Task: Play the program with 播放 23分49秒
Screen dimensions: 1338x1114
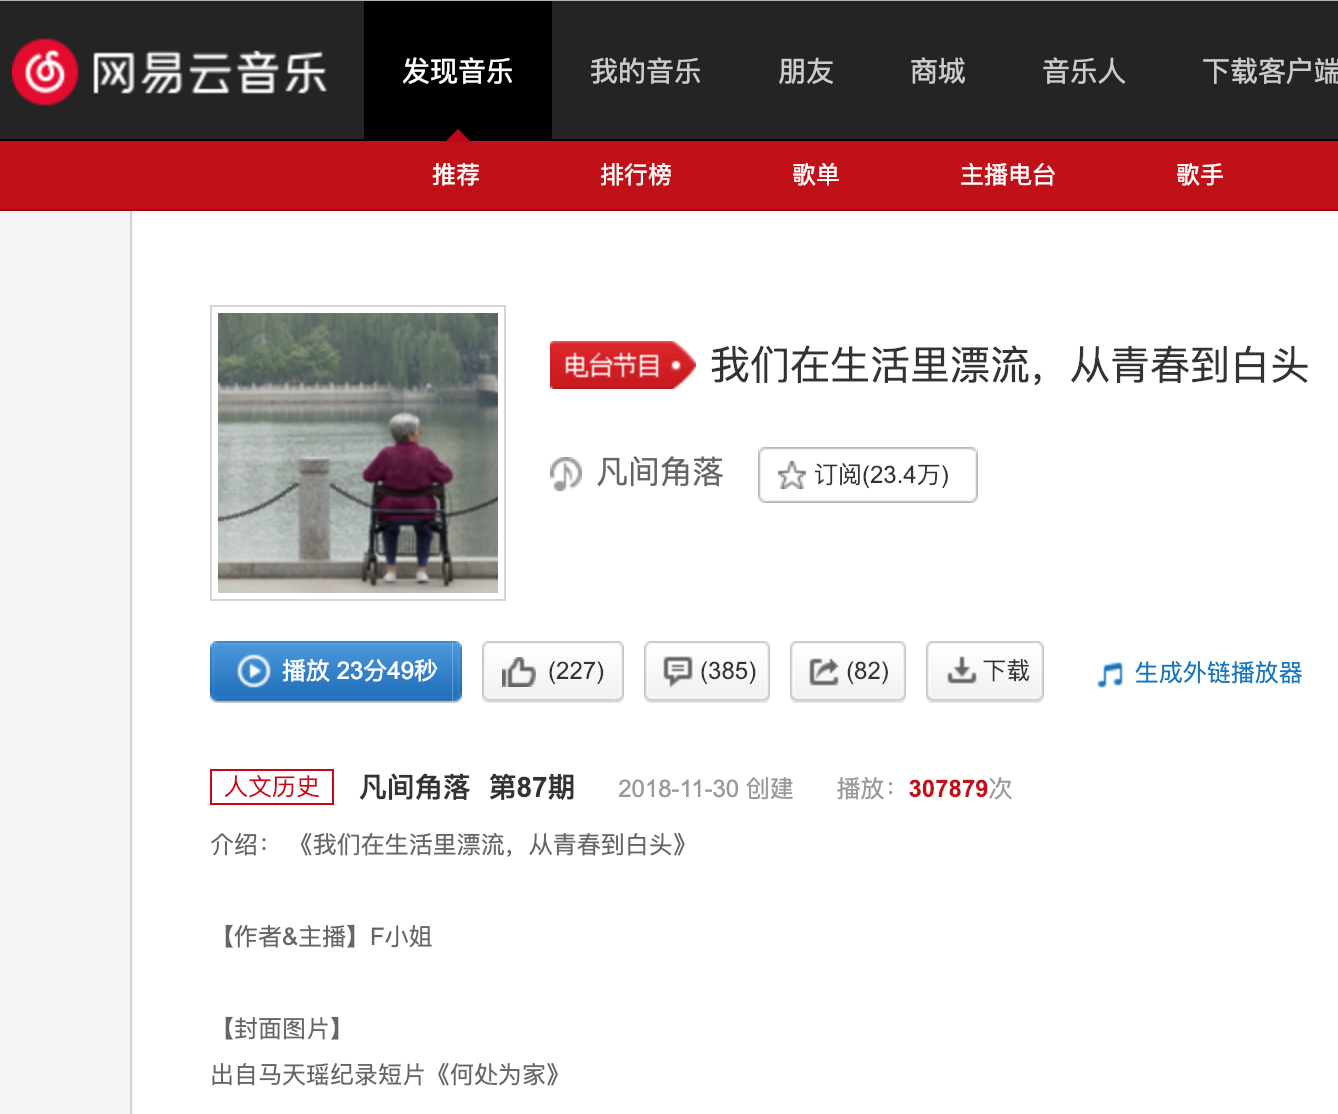Action: click(336, 671)
